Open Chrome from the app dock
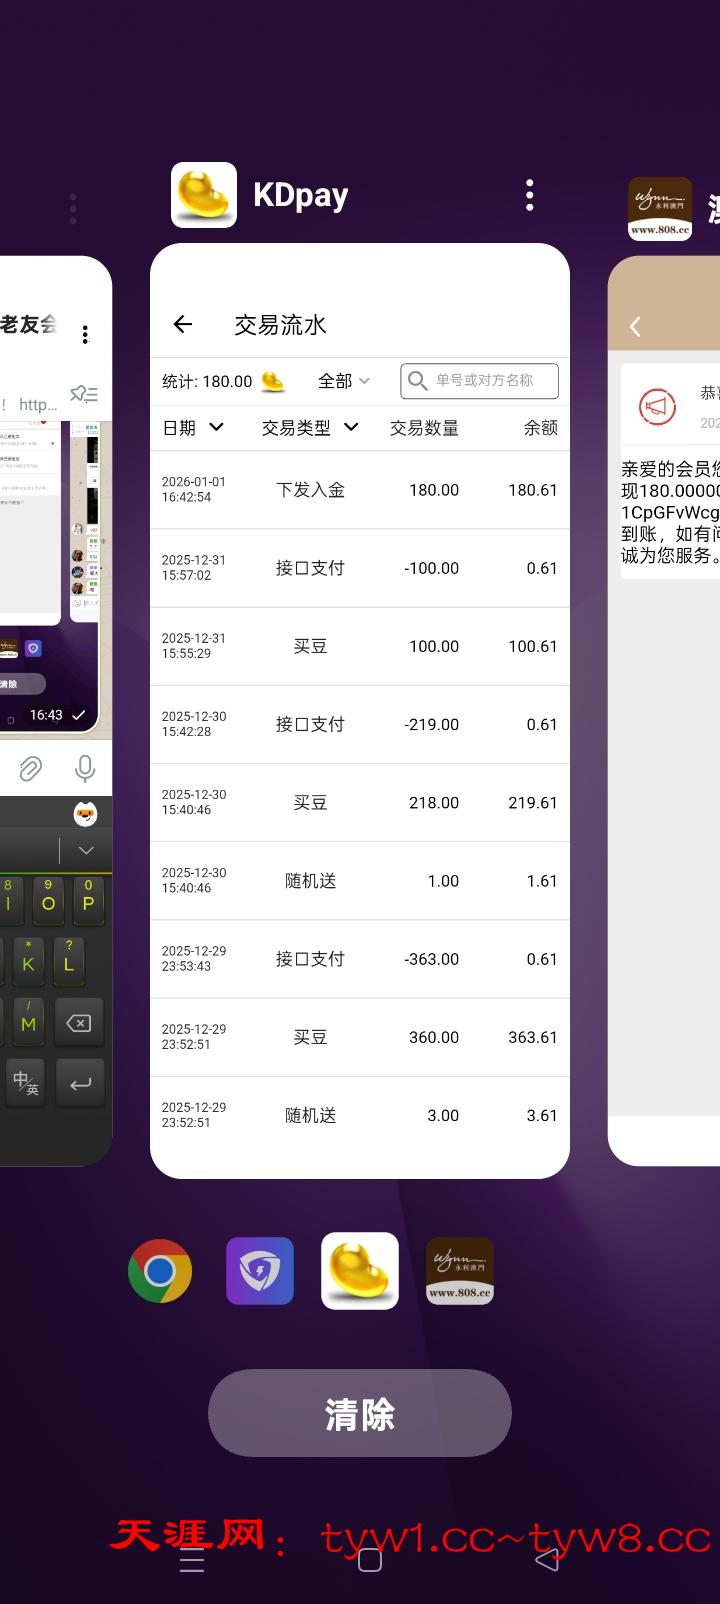720x1604 pixels. click(x=160, y=1271)
